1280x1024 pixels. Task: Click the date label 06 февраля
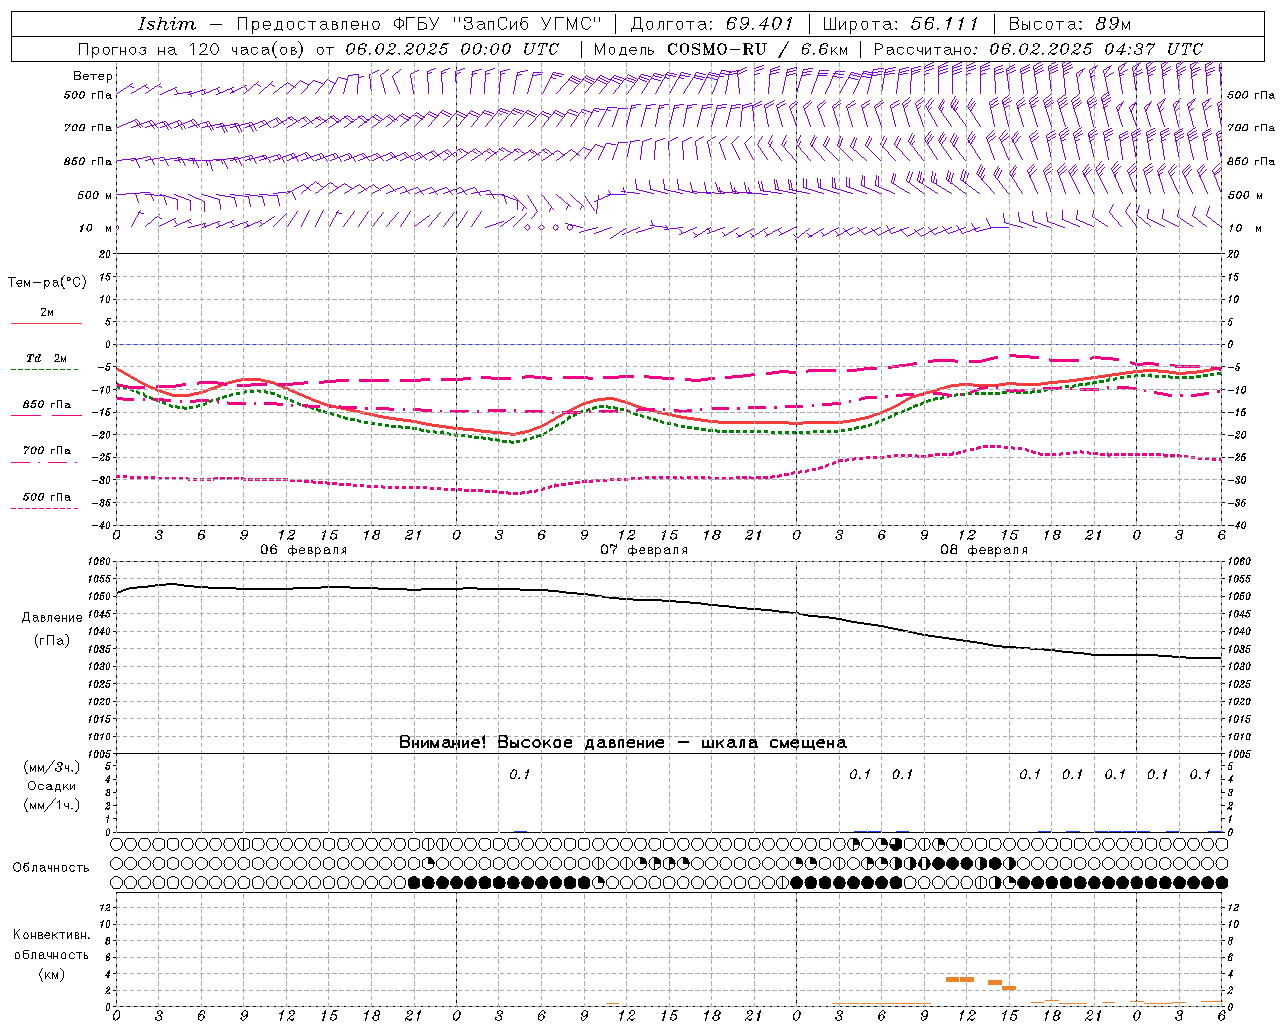click(304, 550)
